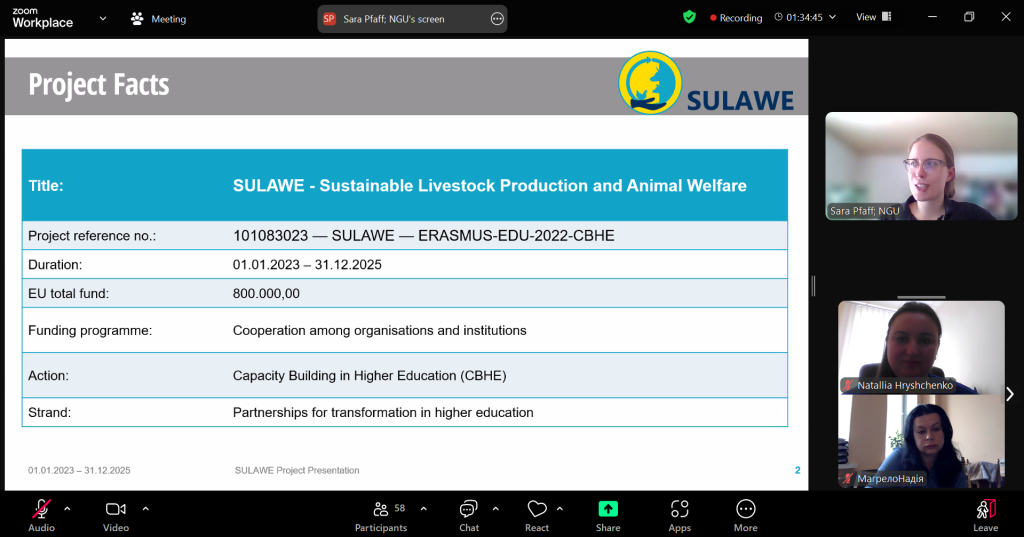Expand reactions caret next to React

tap(560, 509)
